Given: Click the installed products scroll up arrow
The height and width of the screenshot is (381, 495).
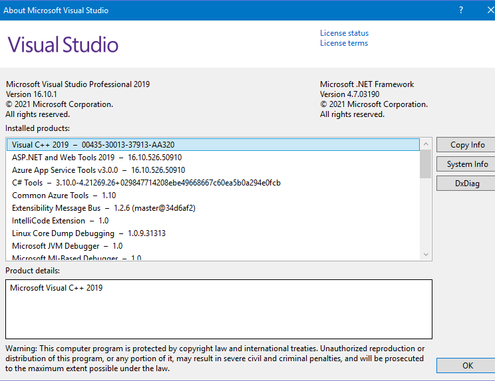Looking at the screenshot, I should pyautogui.click(x=426, y=144).
